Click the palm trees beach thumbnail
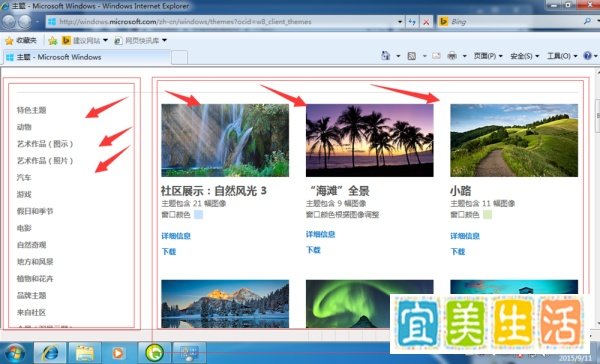 click(x=370, y=140)
